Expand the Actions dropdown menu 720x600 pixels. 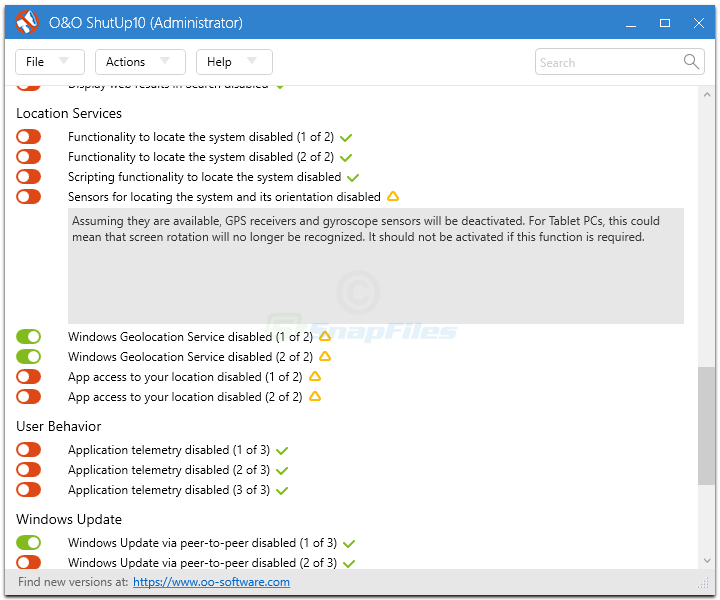pyautogui.click(x=139, y=62)
